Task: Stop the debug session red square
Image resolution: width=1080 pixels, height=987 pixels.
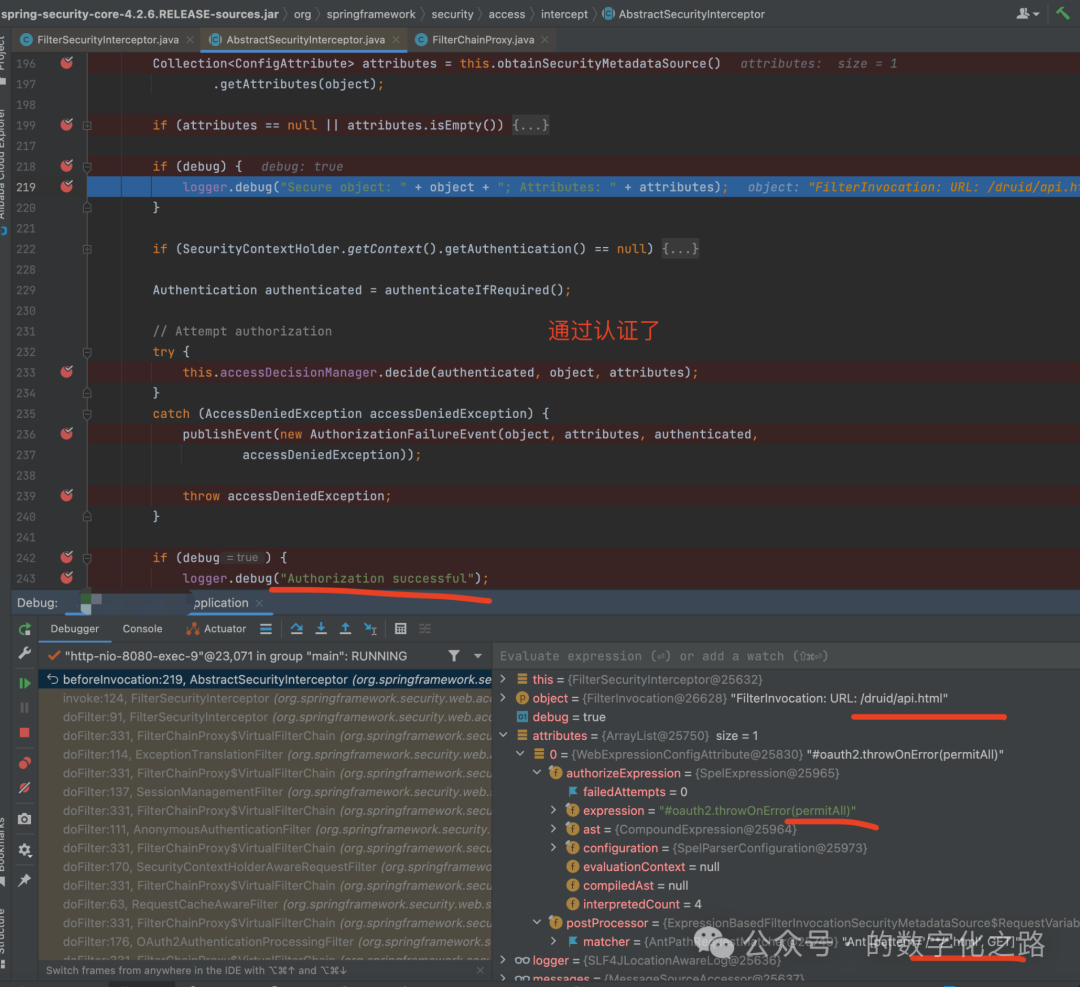Action: pos(25,733)
